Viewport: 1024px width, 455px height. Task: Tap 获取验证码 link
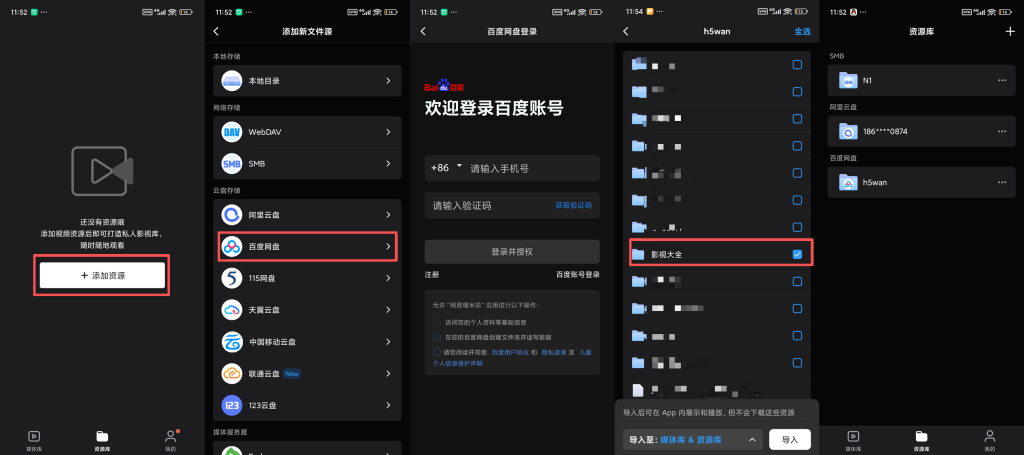click(573, 205)
